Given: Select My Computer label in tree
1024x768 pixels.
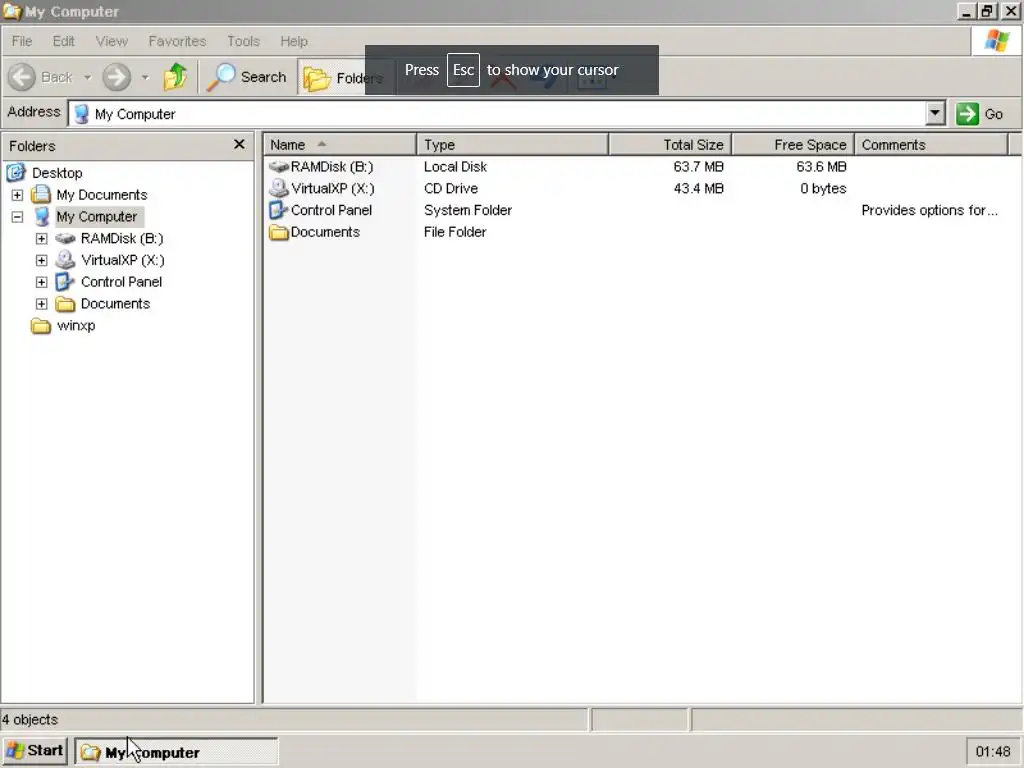Looking at the screenshot, I should pos(97,217).
